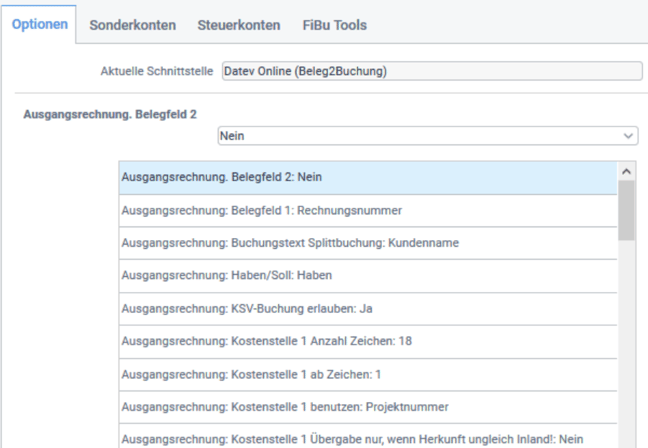This screenshot has height=448, width=648.
Task: Select list entry 'Belegfeld 2: Nein'
Action: click(368, 177)
